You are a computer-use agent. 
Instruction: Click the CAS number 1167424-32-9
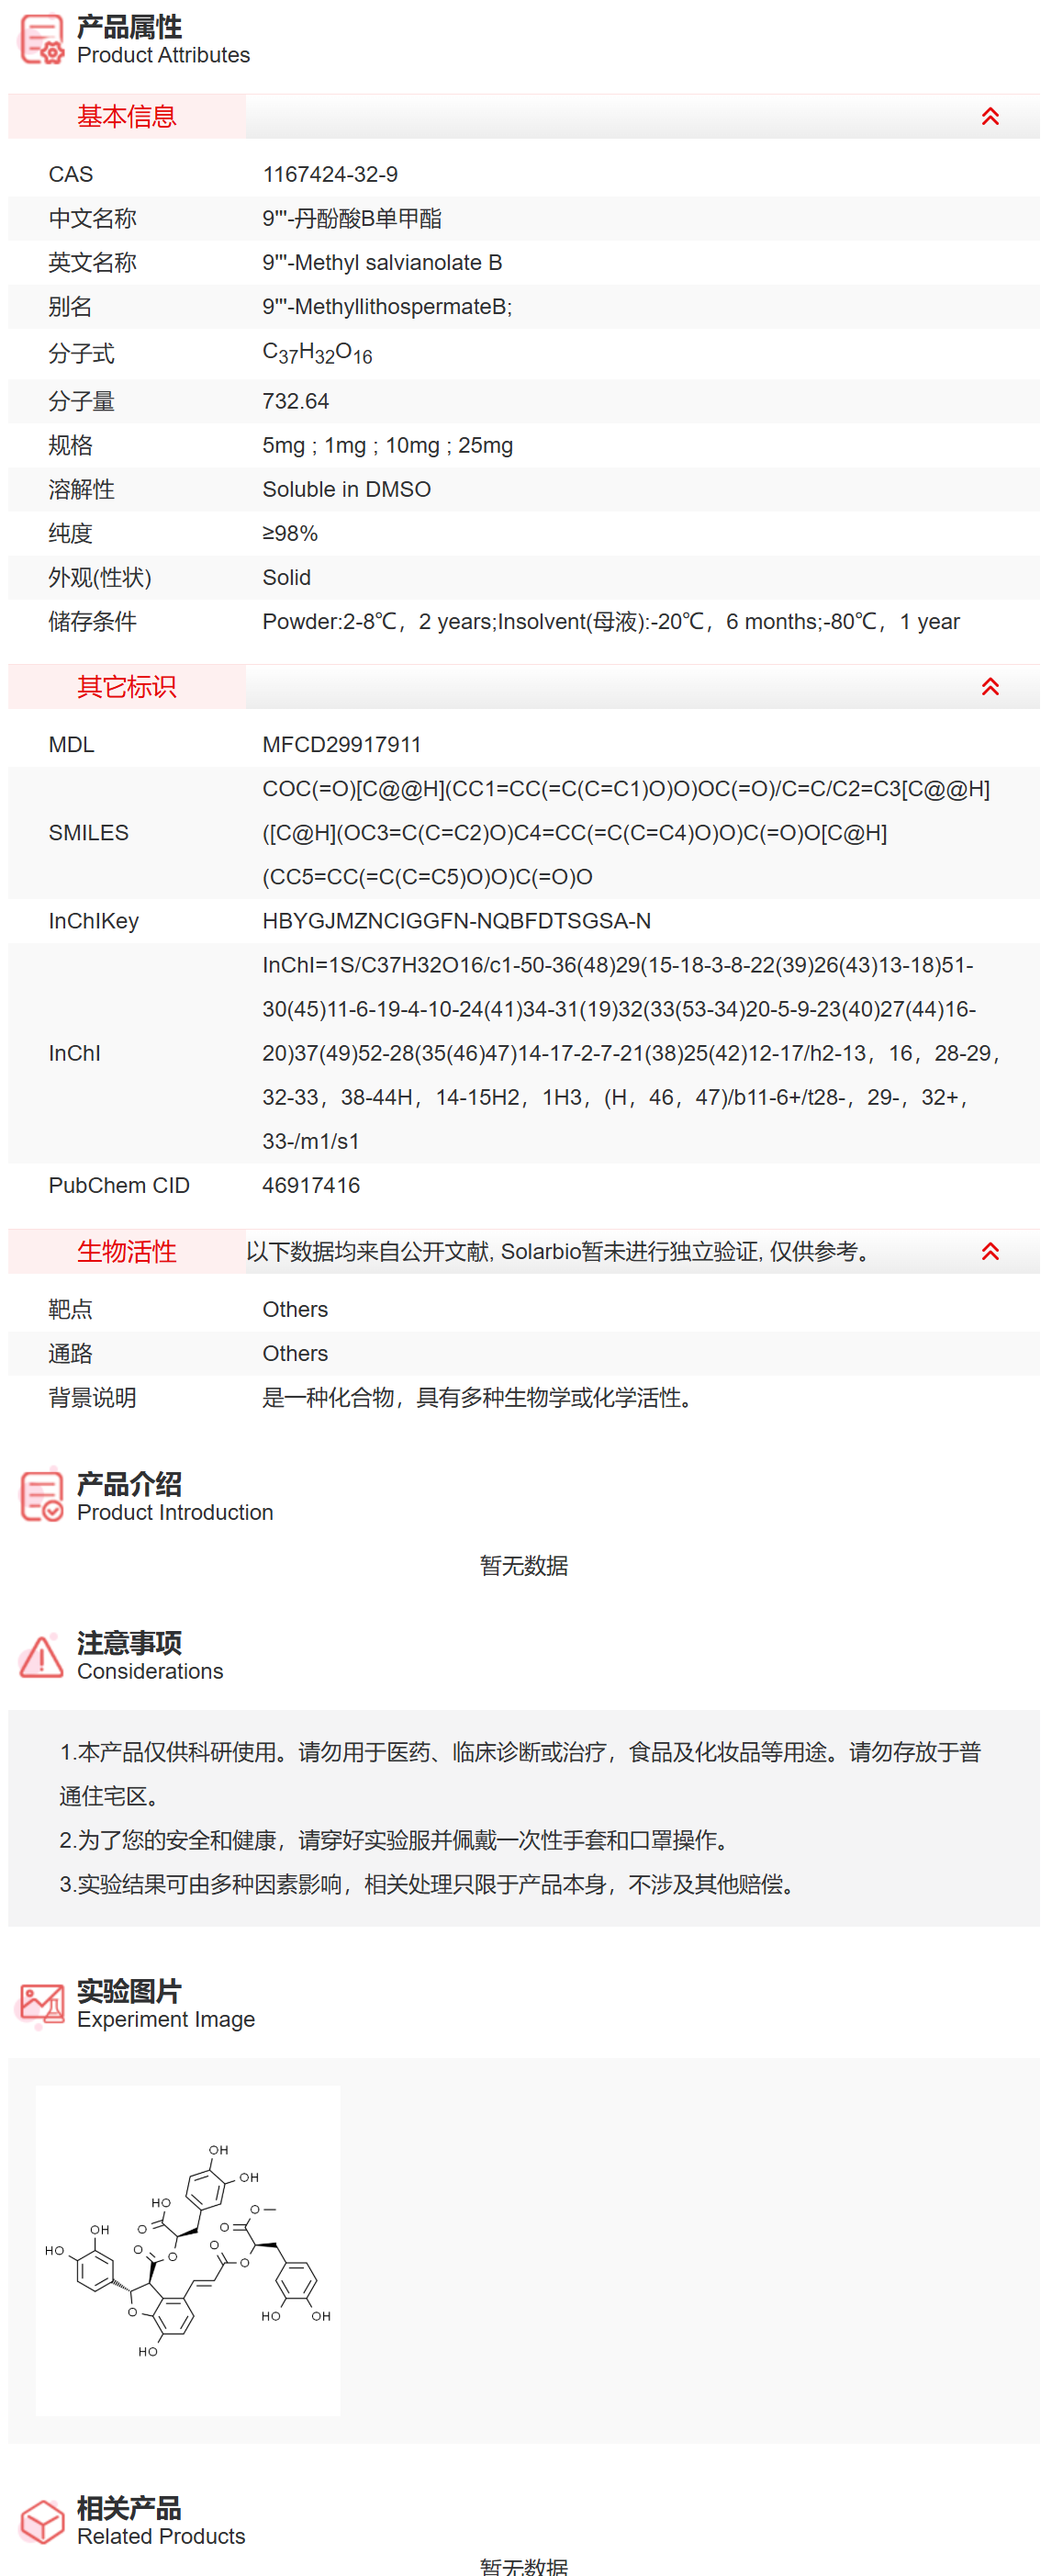point(330,174)
